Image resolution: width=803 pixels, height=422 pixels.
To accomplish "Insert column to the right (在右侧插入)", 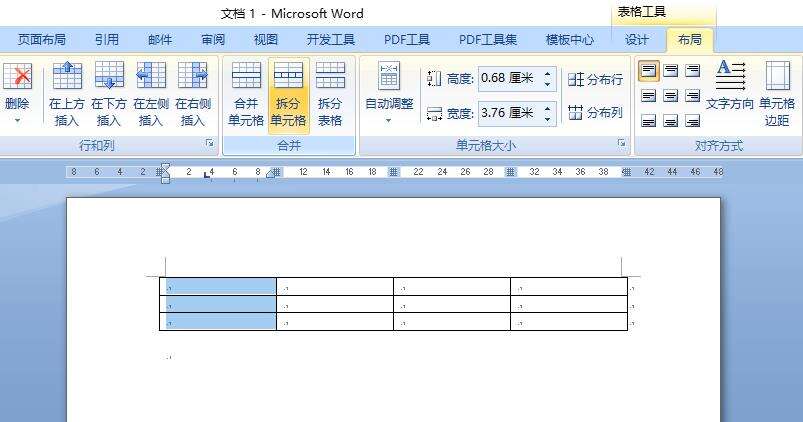I will [x=193, y=93].
